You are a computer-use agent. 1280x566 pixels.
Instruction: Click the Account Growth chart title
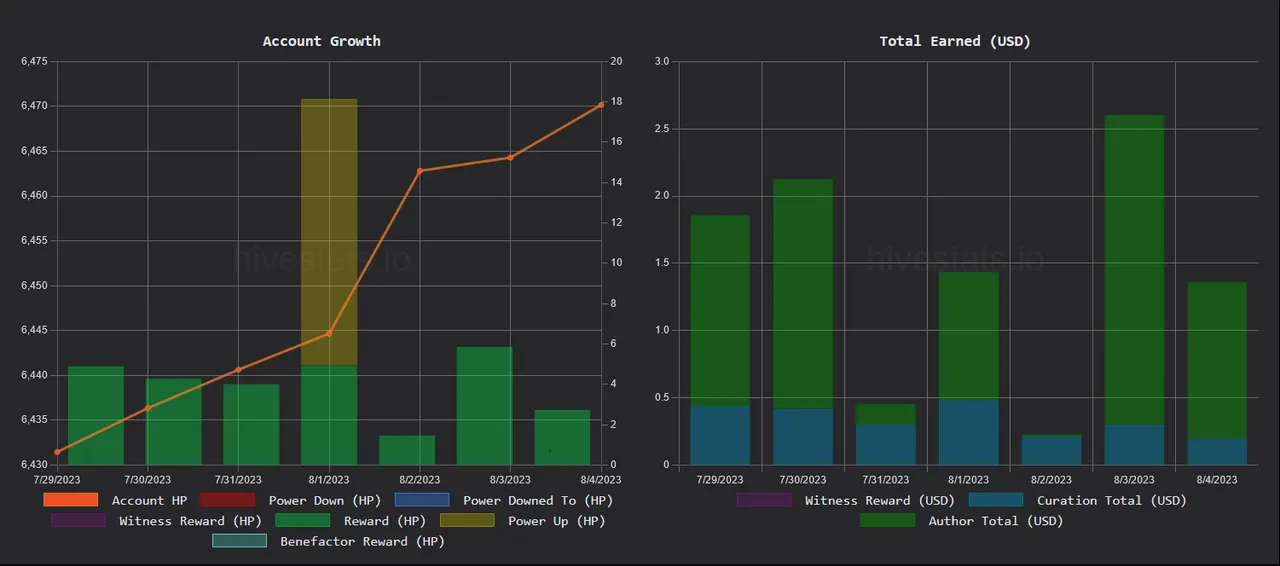coord(321,41)
